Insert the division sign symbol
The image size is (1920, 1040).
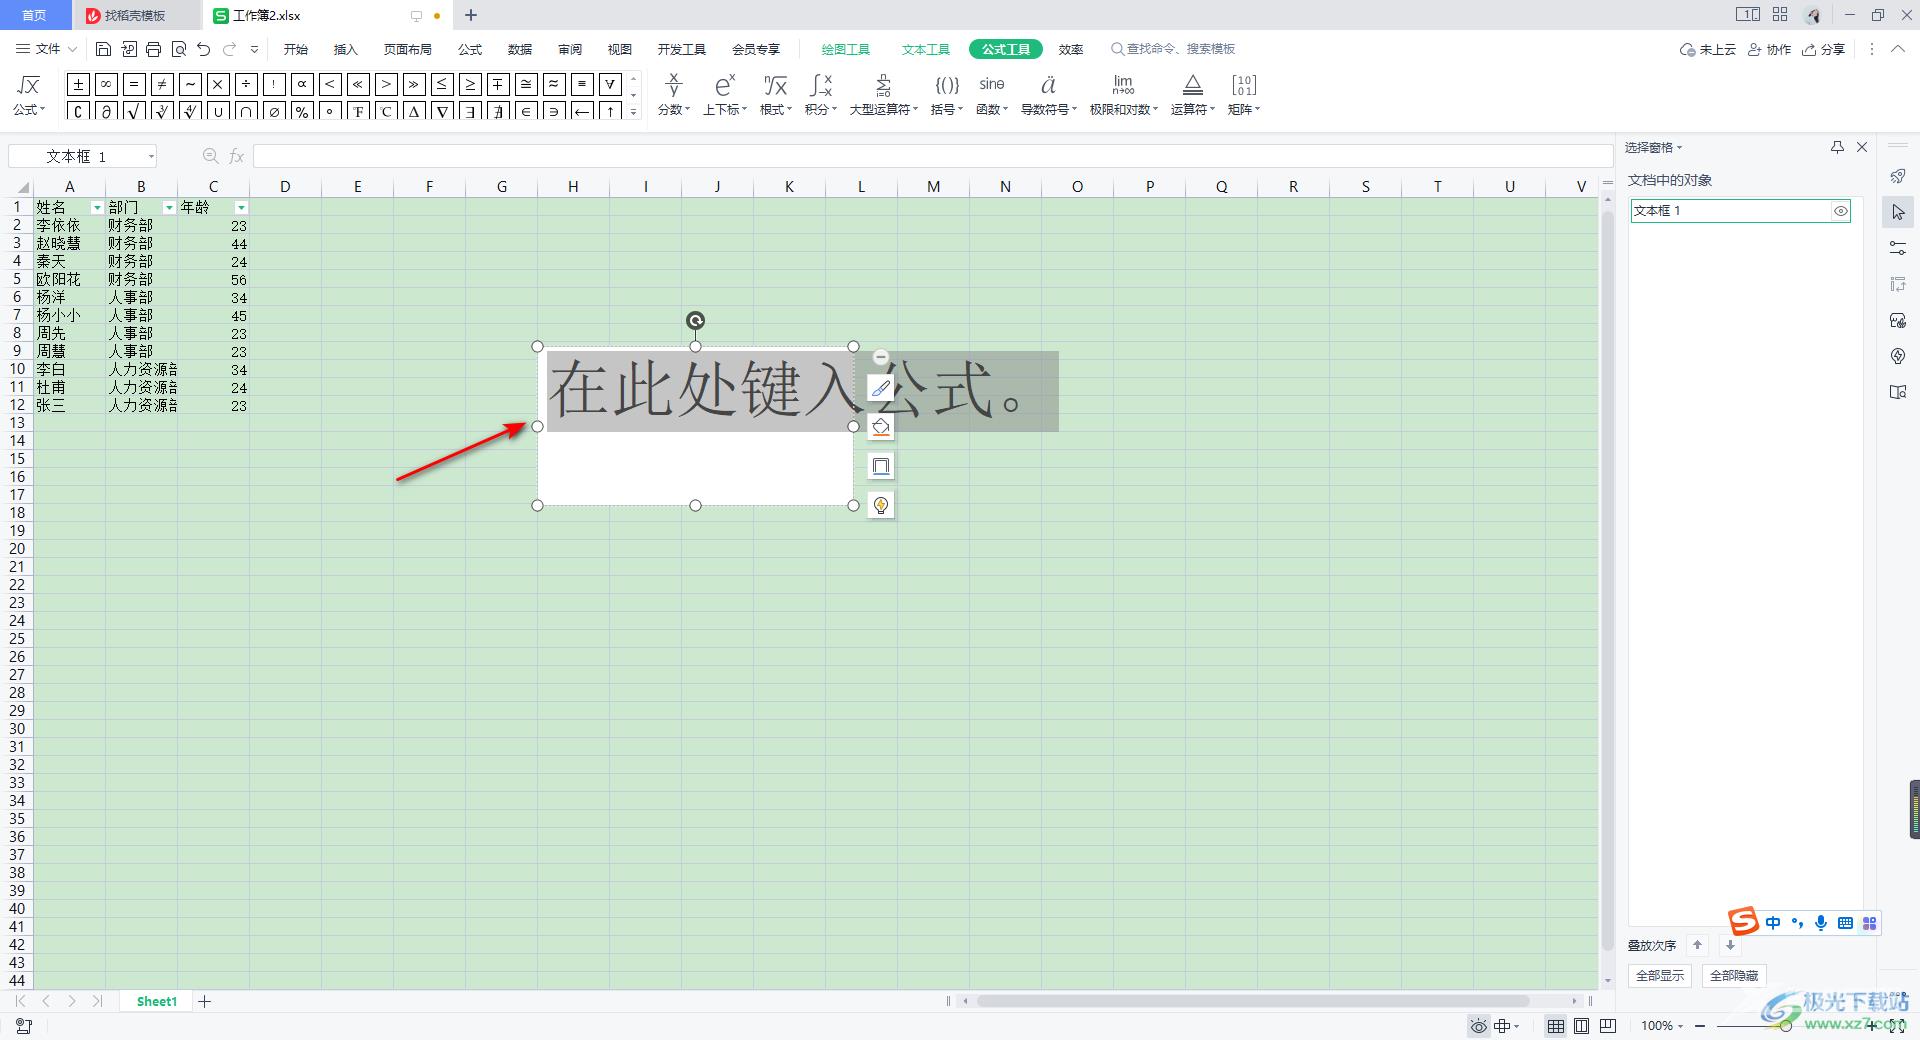tap(246, 84)
